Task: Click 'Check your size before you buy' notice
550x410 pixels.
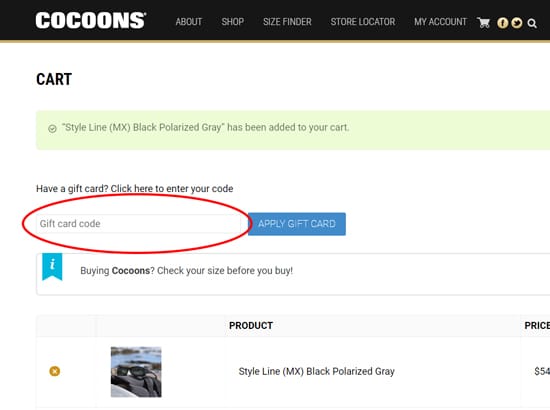Action: (225, 271)
